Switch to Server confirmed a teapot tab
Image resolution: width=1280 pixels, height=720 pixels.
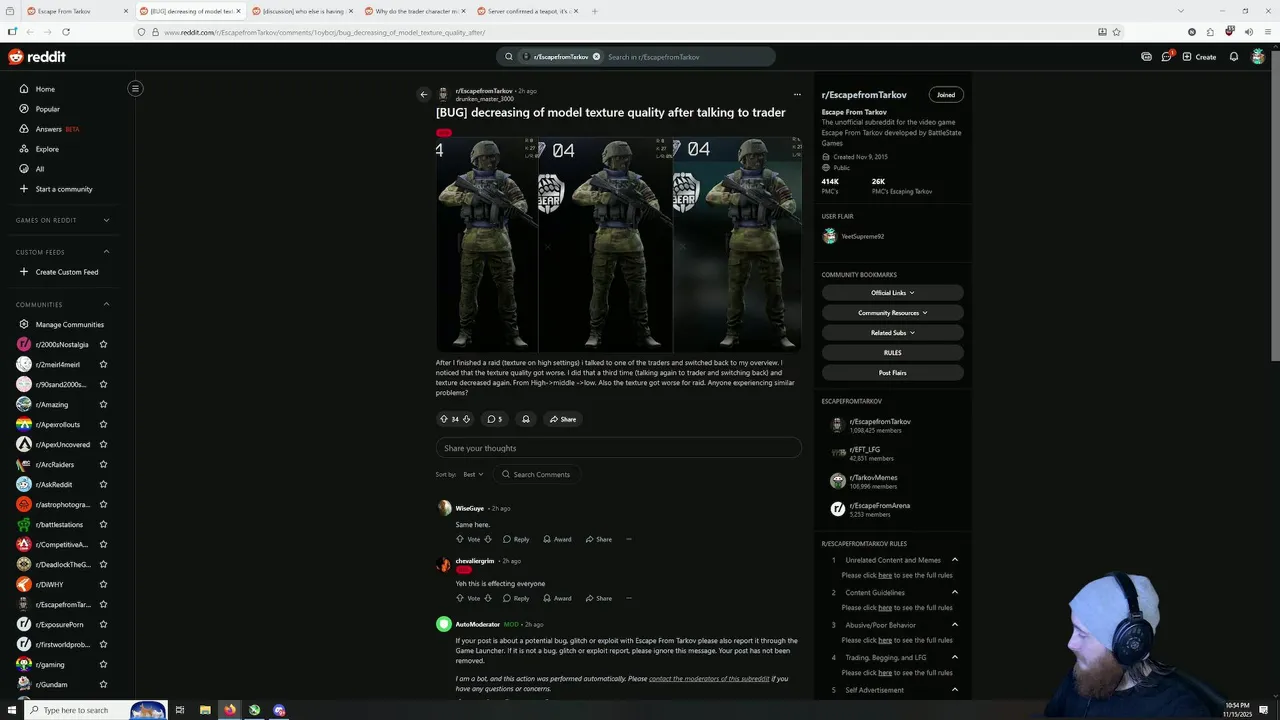pyautogui.click(x=528, y=11)
